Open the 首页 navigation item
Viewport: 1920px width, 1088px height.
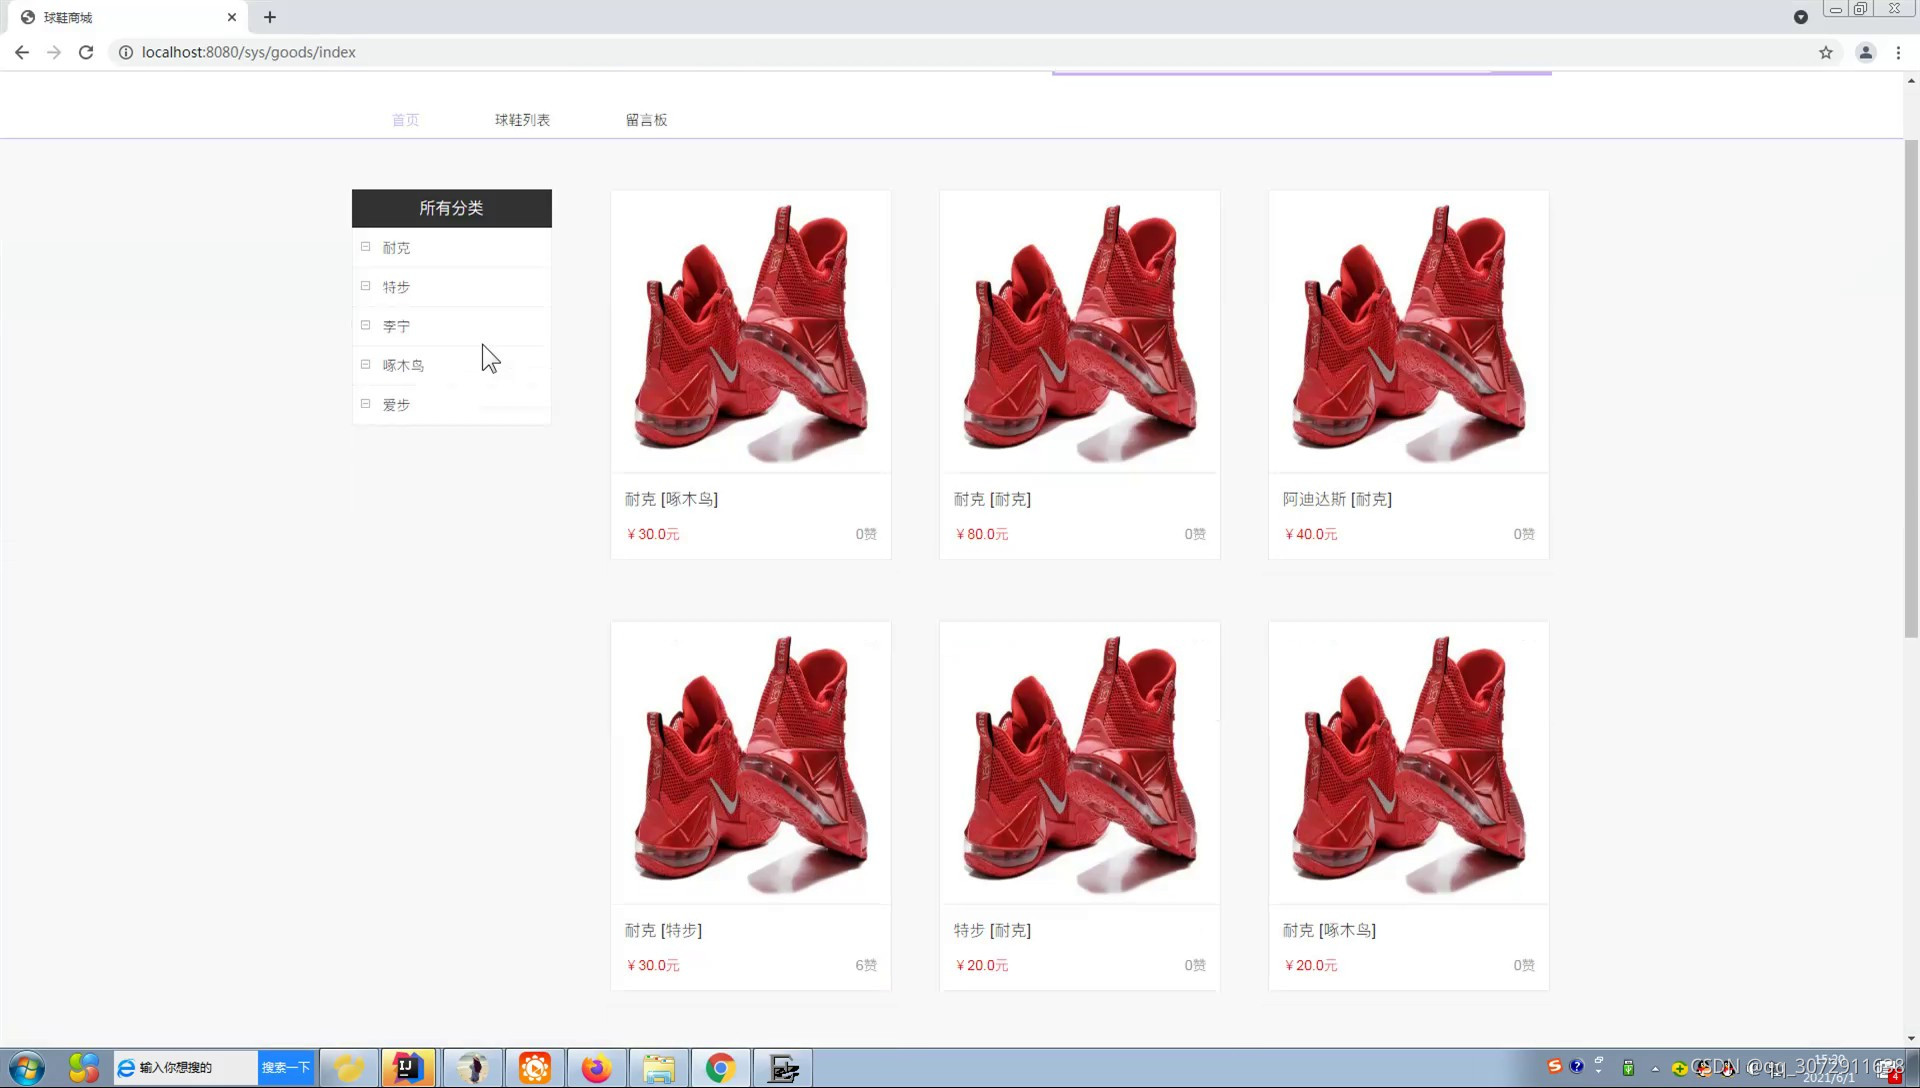(x=405, y=120)
